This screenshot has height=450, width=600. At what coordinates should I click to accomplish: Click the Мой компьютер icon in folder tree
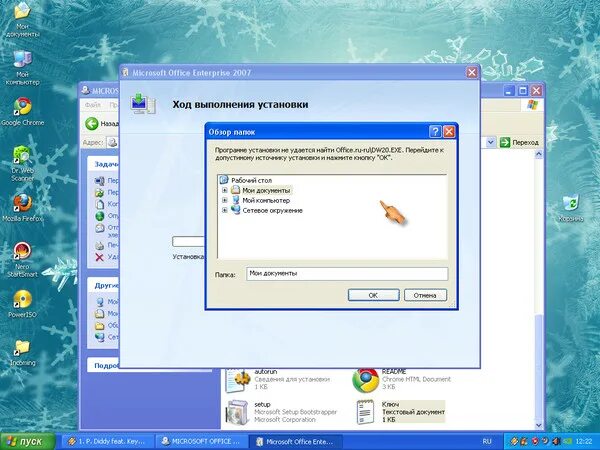point(235,200)
